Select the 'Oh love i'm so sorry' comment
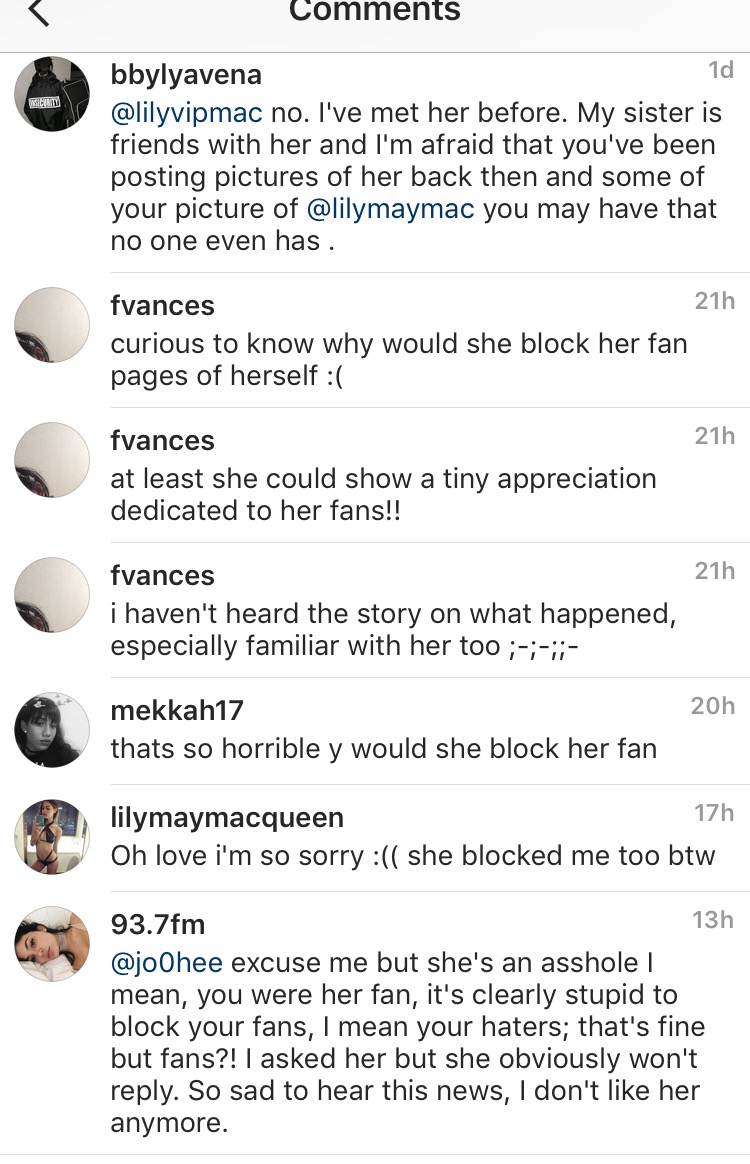This screenshot has height=1164, width=750. click(x=412, y=856)
